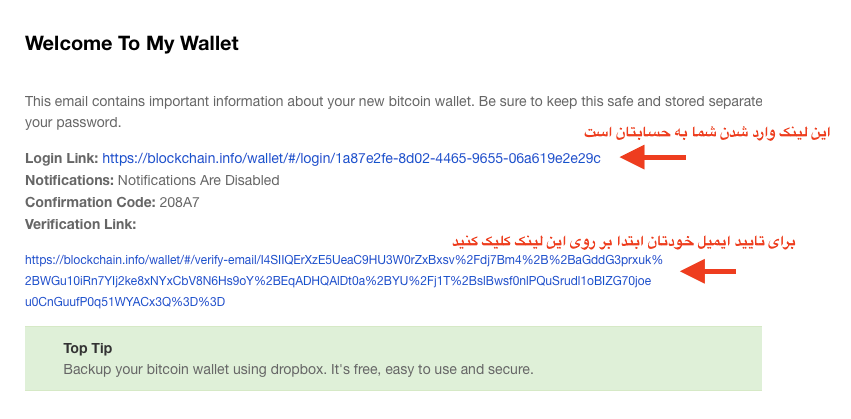Click the "Top Tip" heading
This screenshot has height=419, width=851.
click(x=88, y=348)
